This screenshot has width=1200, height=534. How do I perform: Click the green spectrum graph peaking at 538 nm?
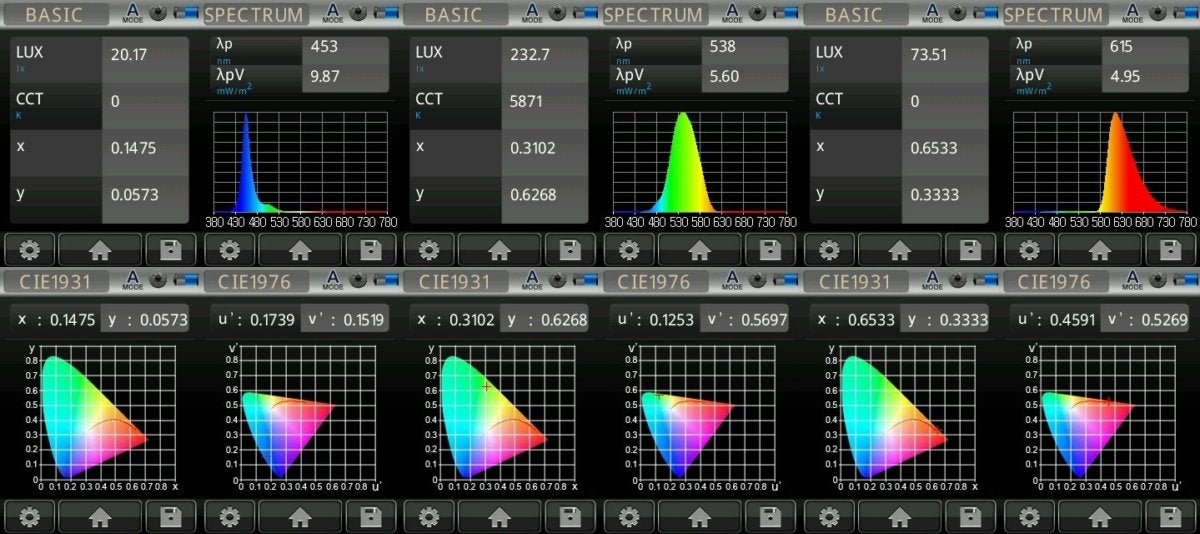[701, 162]
